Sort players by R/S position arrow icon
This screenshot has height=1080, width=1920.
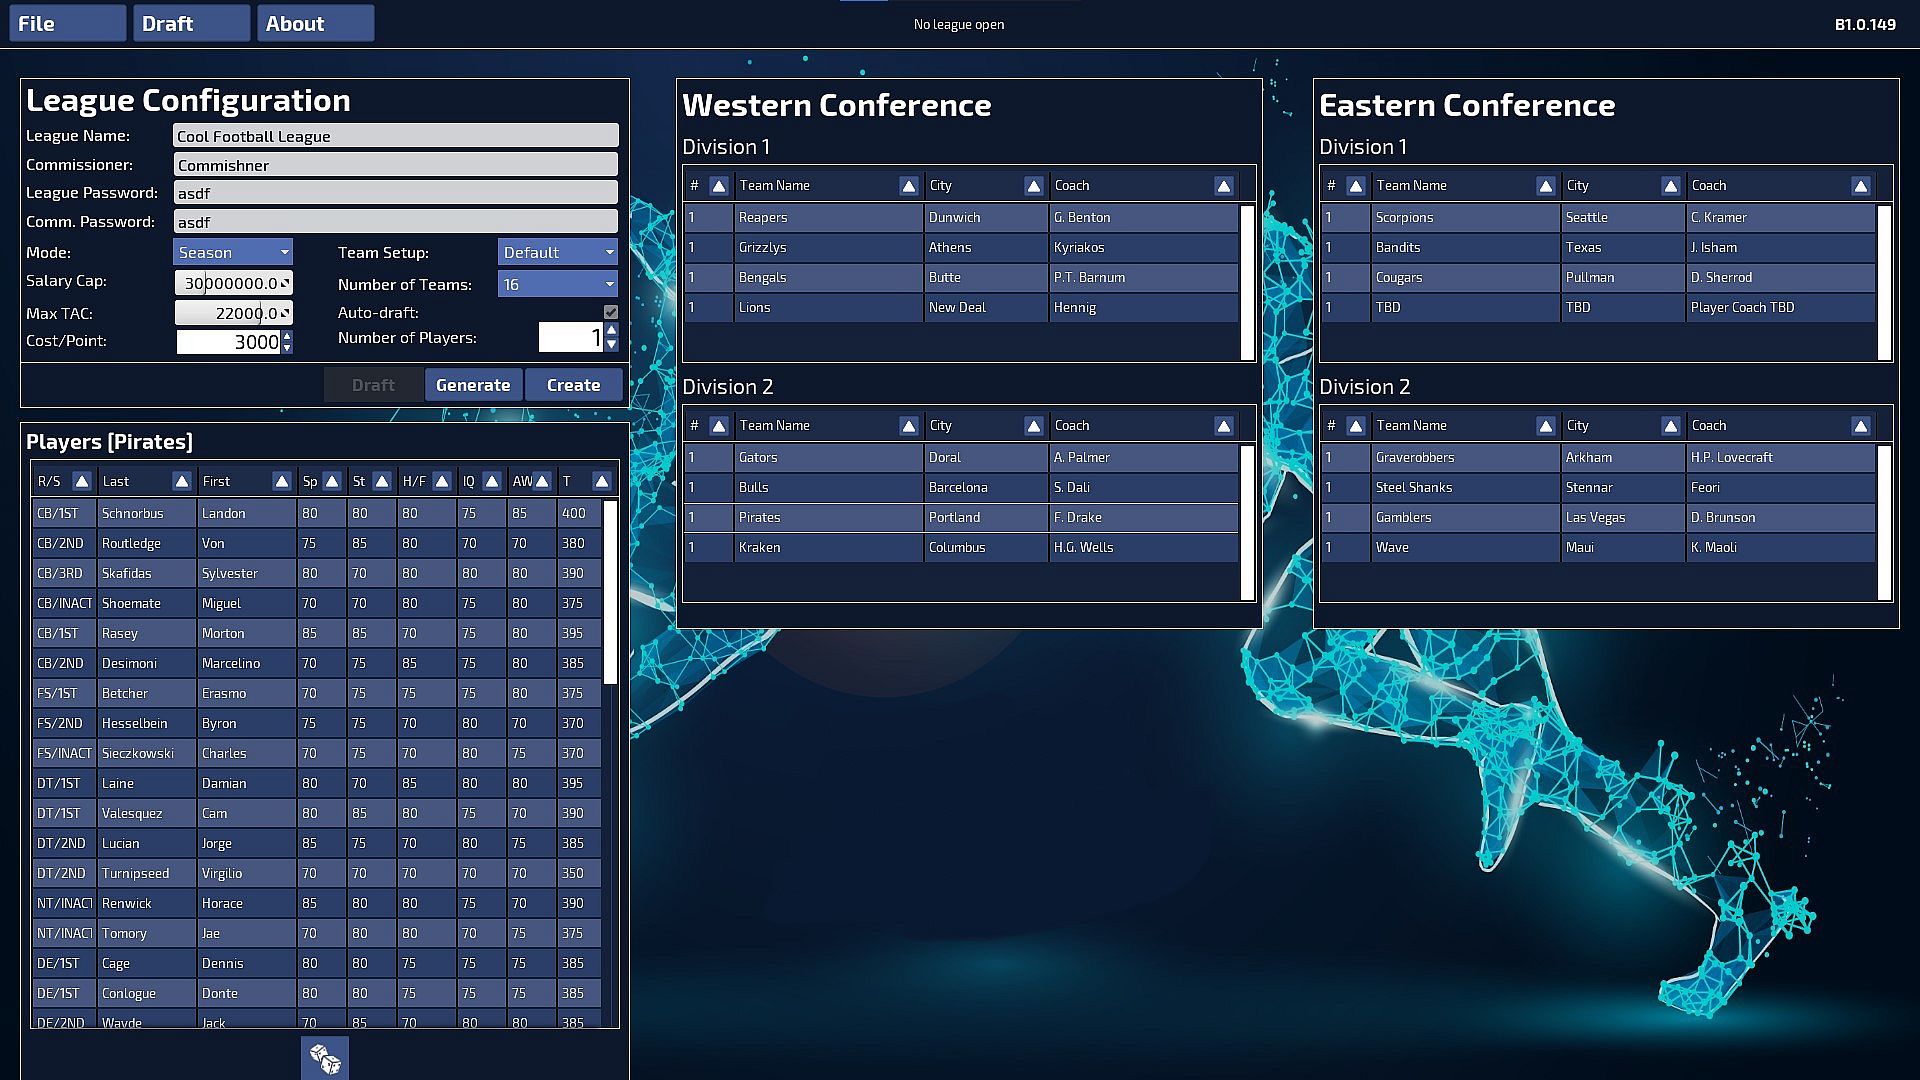(x=82, y=482)
